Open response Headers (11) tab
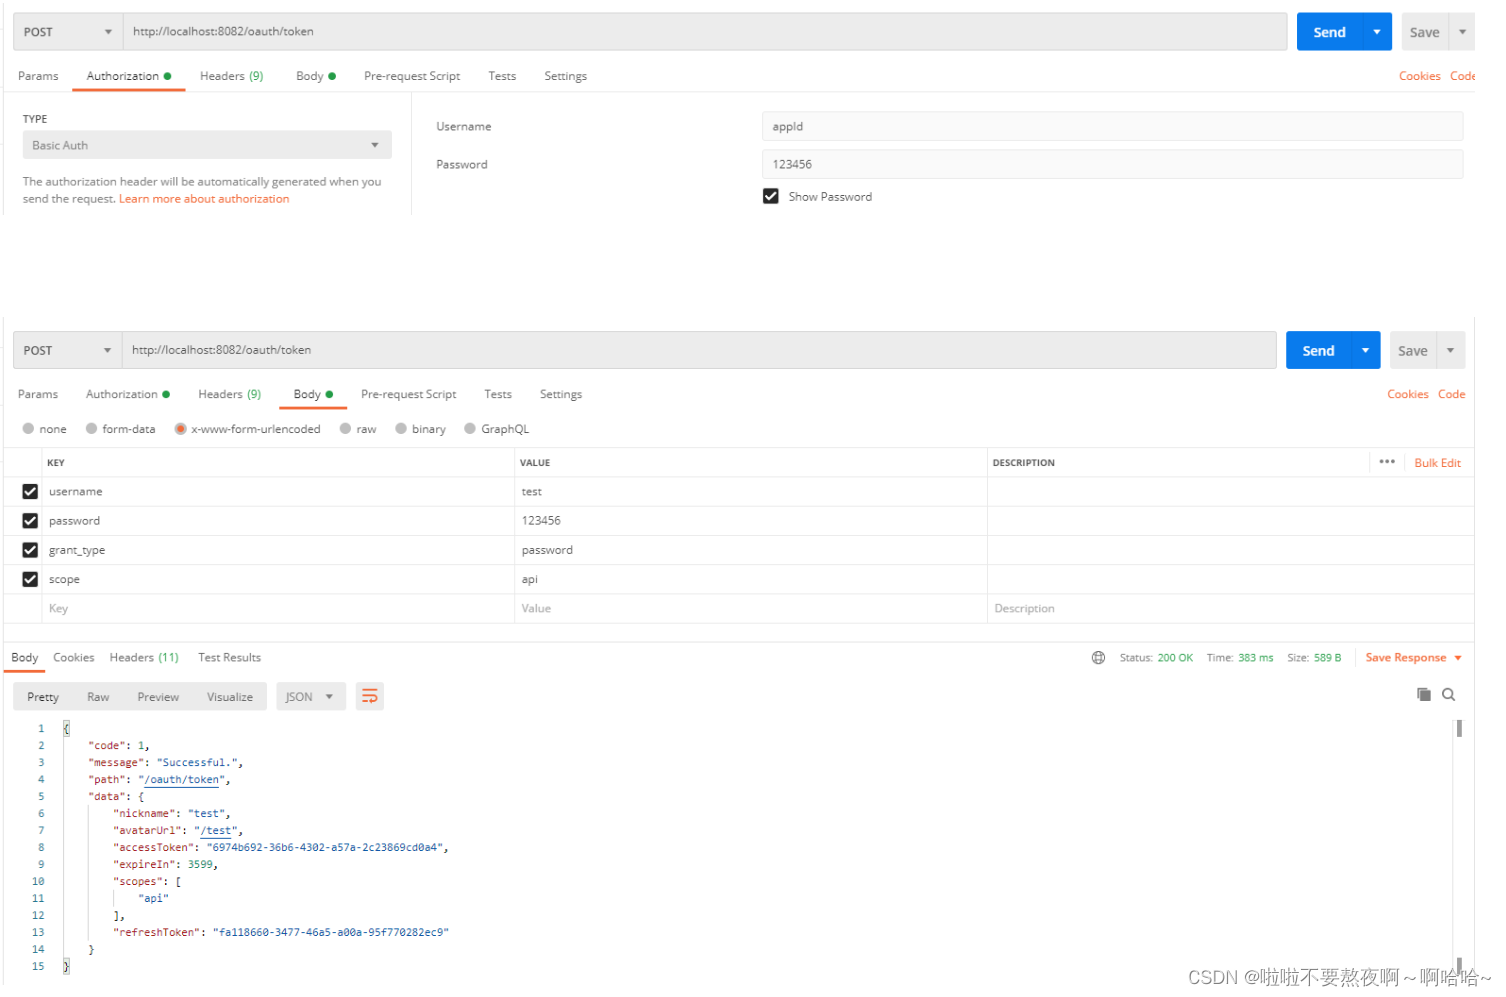The width and height of the screenshot is (1506, 997). tap(144, 658)
